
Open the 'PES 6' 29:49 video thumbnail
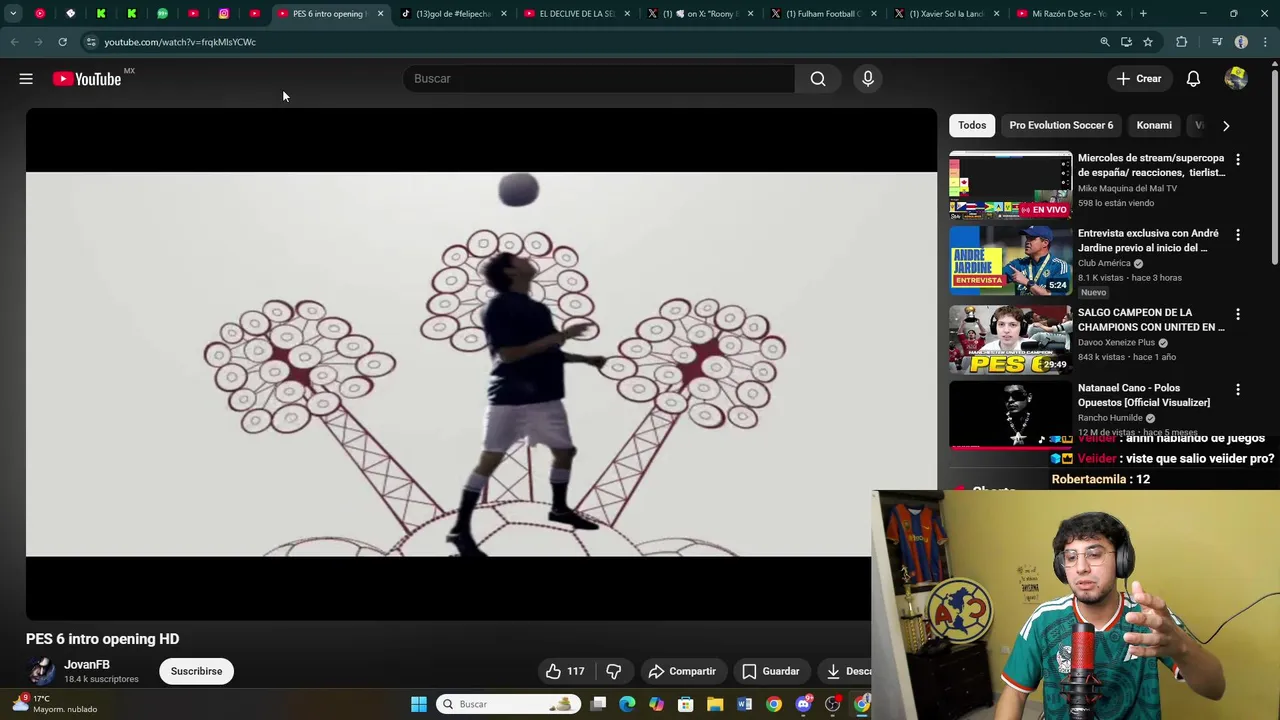(x=1010, y=339)
